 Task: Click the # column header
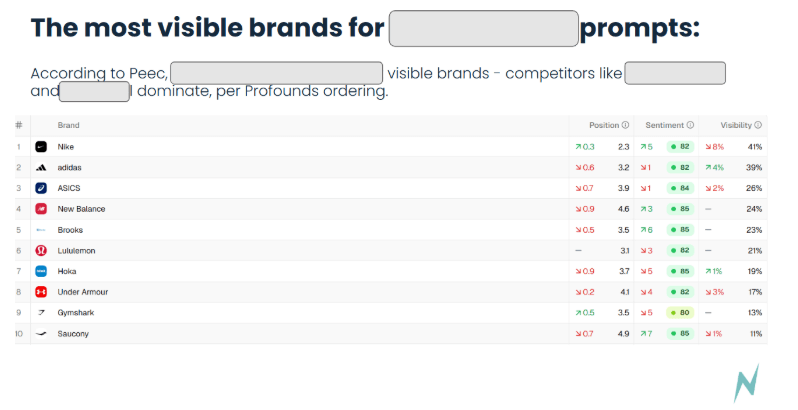(18, 125)
